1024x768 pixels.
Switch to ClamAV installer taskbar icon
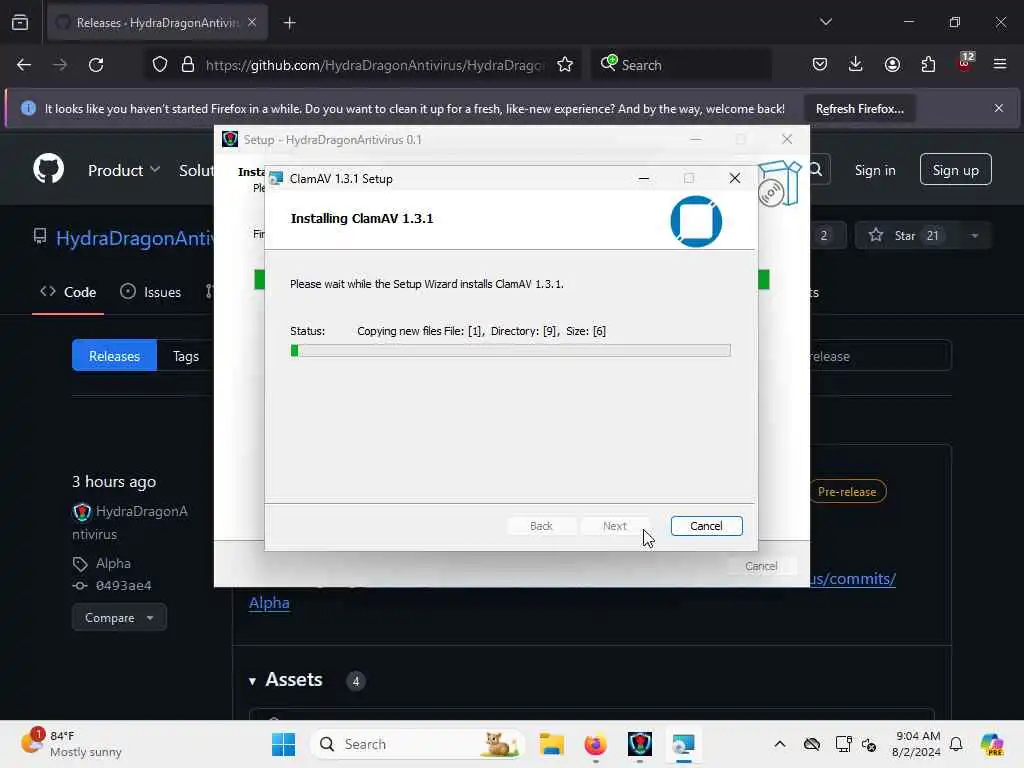[683, 744]
